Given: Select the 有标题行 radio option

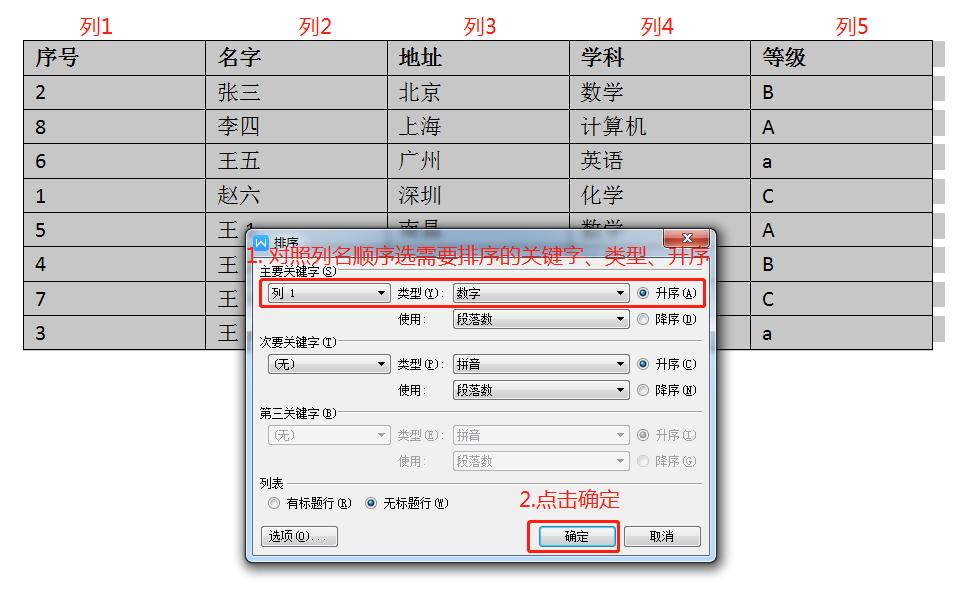Looking at the screenshot, I should pos(273,504).
